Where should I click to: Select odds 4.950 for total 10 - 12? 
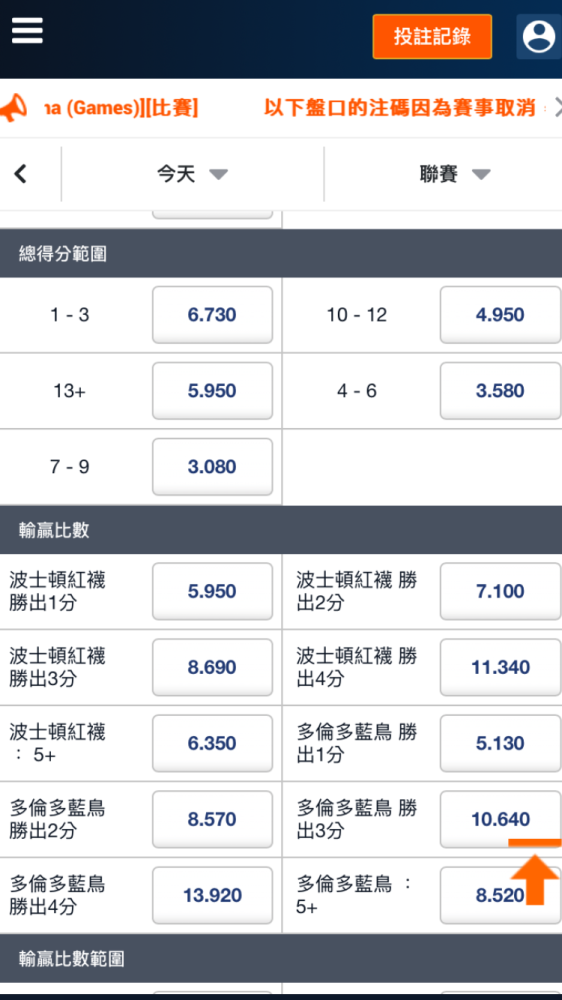500,315
